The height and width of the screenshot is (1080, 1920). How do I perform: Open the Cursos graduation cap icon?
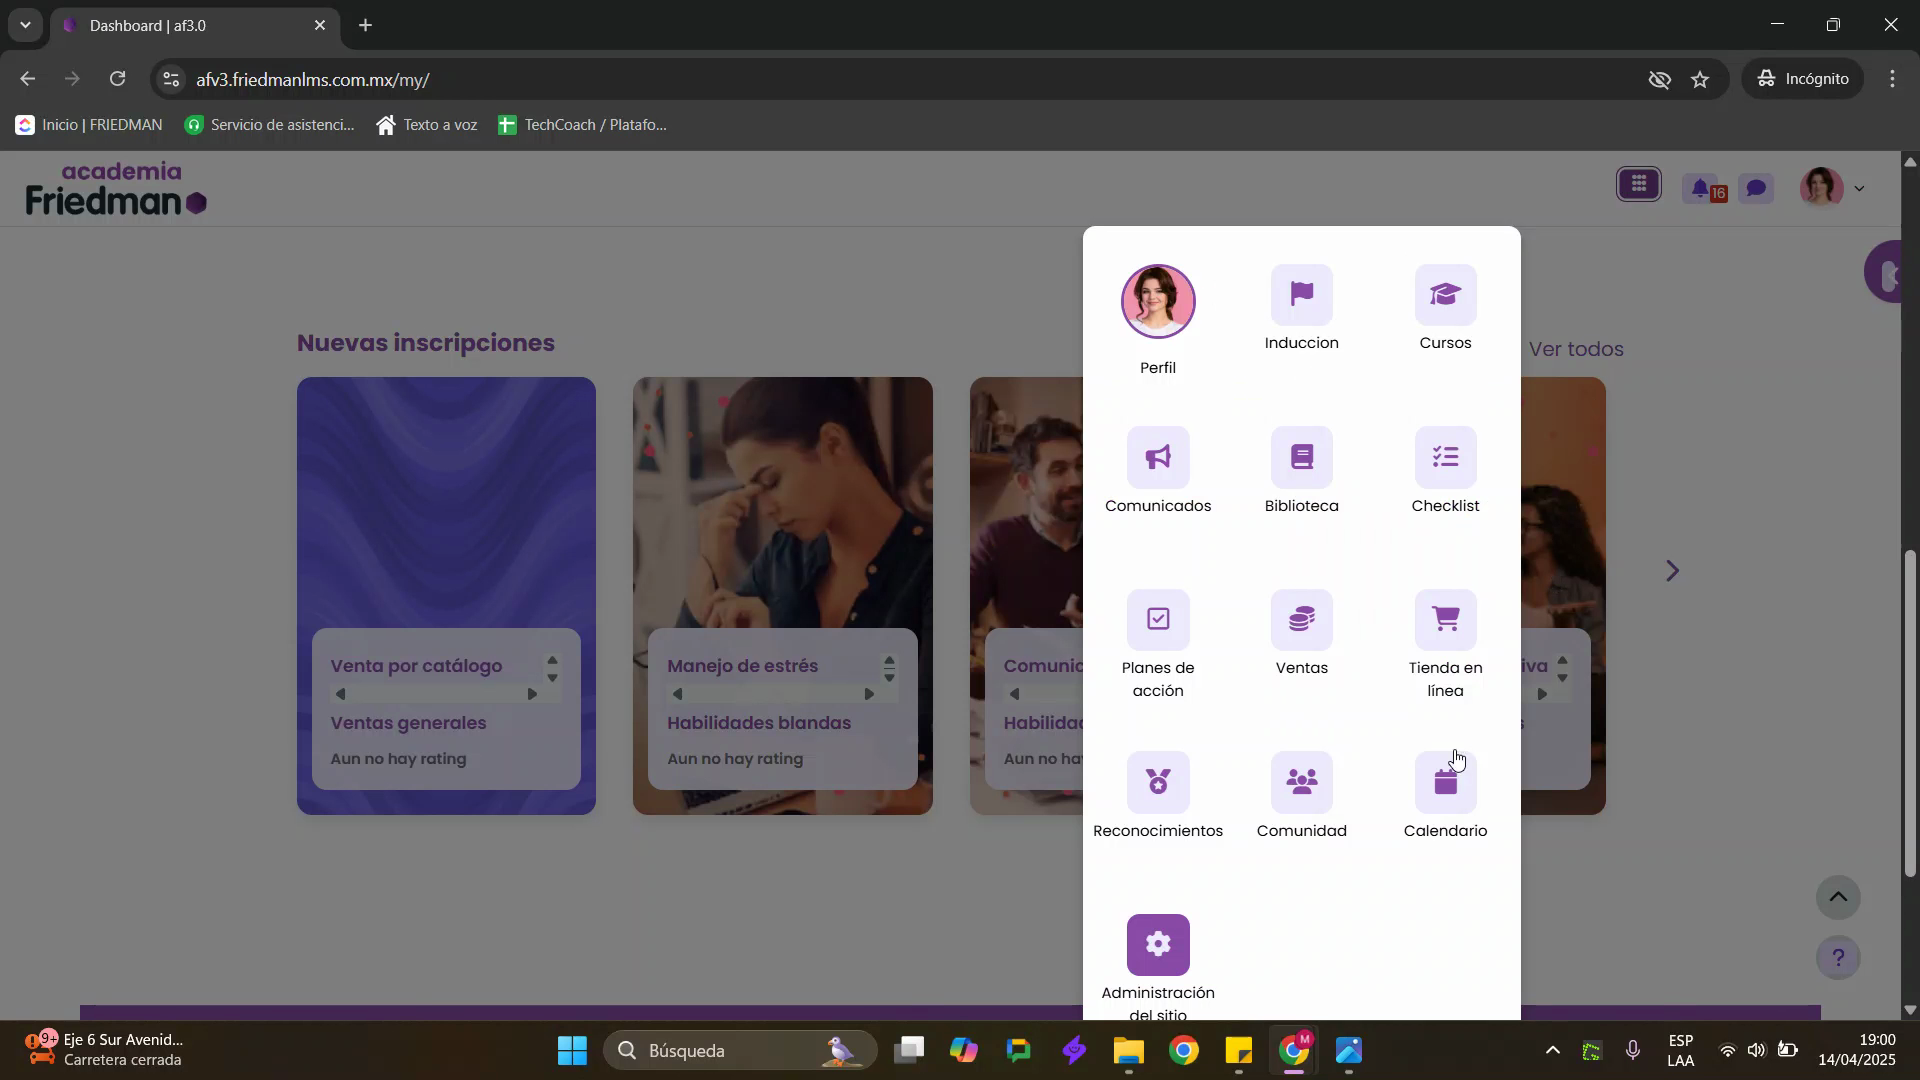1445,295
